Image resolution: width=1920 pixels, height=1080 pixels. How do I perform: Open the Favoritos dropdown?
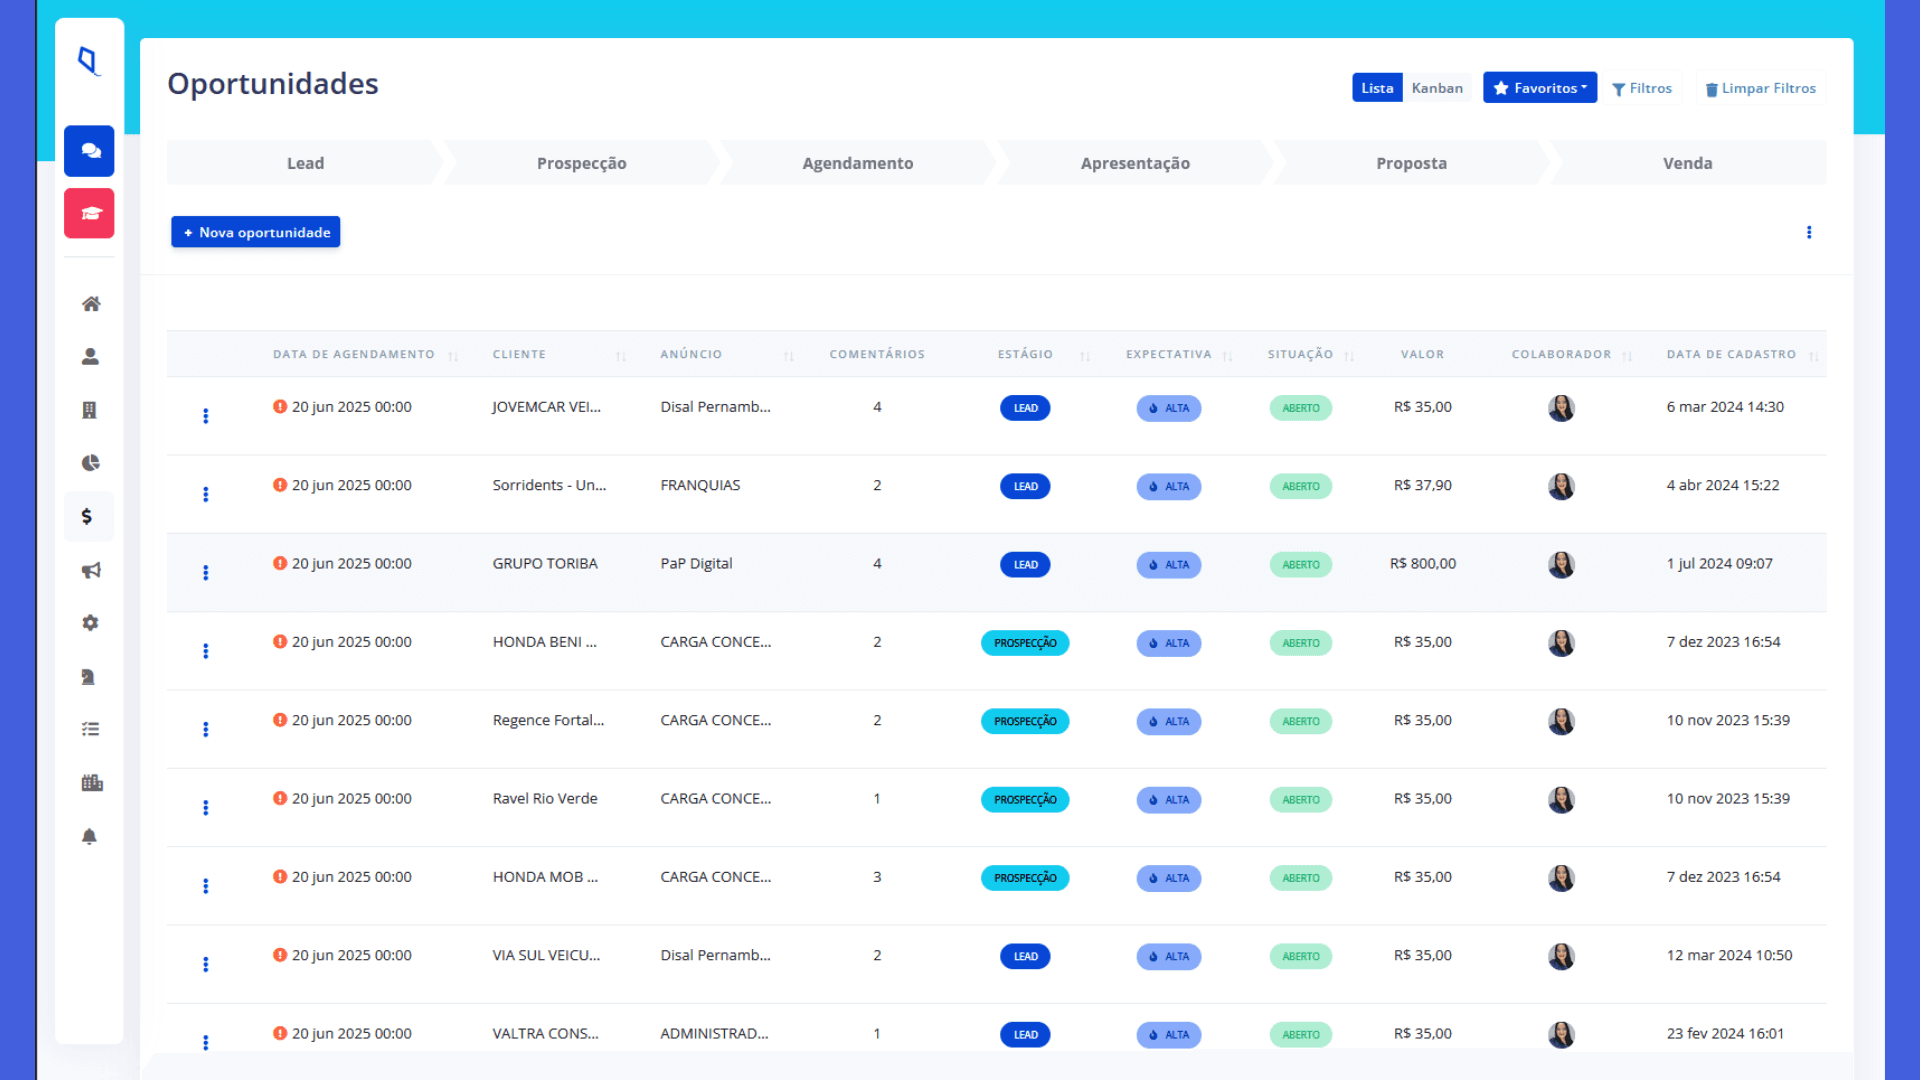point(1540,88)
